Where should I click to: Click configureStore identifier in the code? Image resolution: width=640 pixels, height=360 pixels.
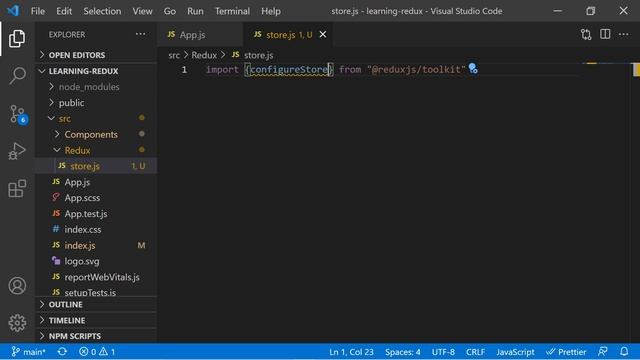click(289, 69)
